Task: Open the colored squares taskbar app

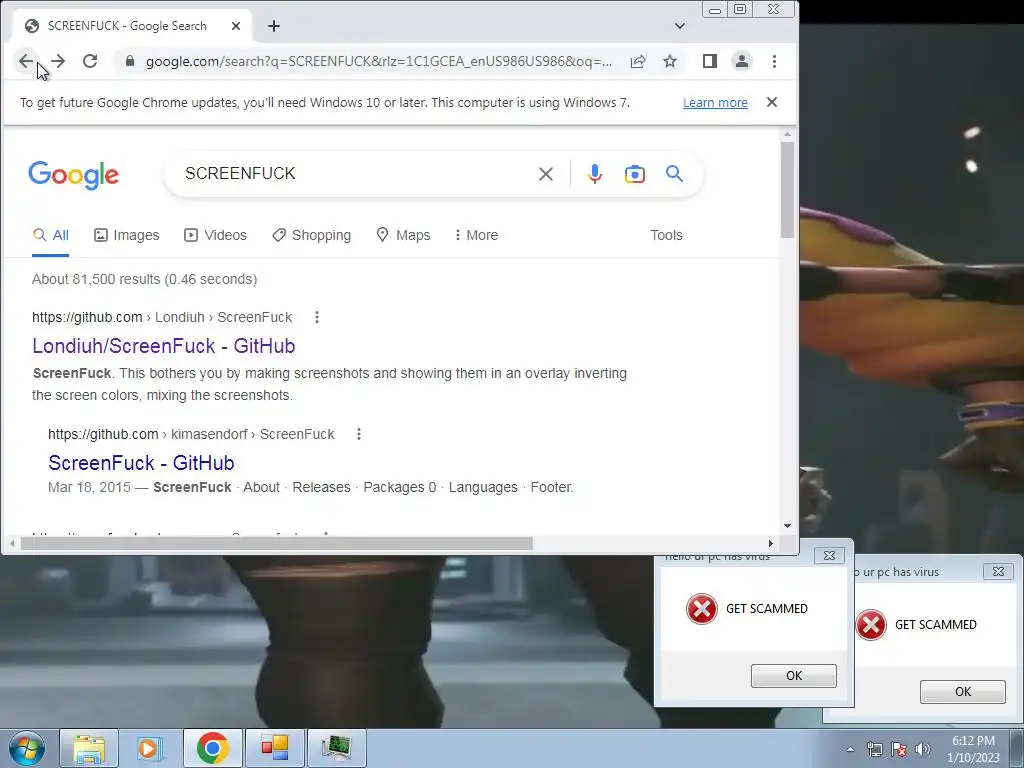Action: (x=274, y=748)
